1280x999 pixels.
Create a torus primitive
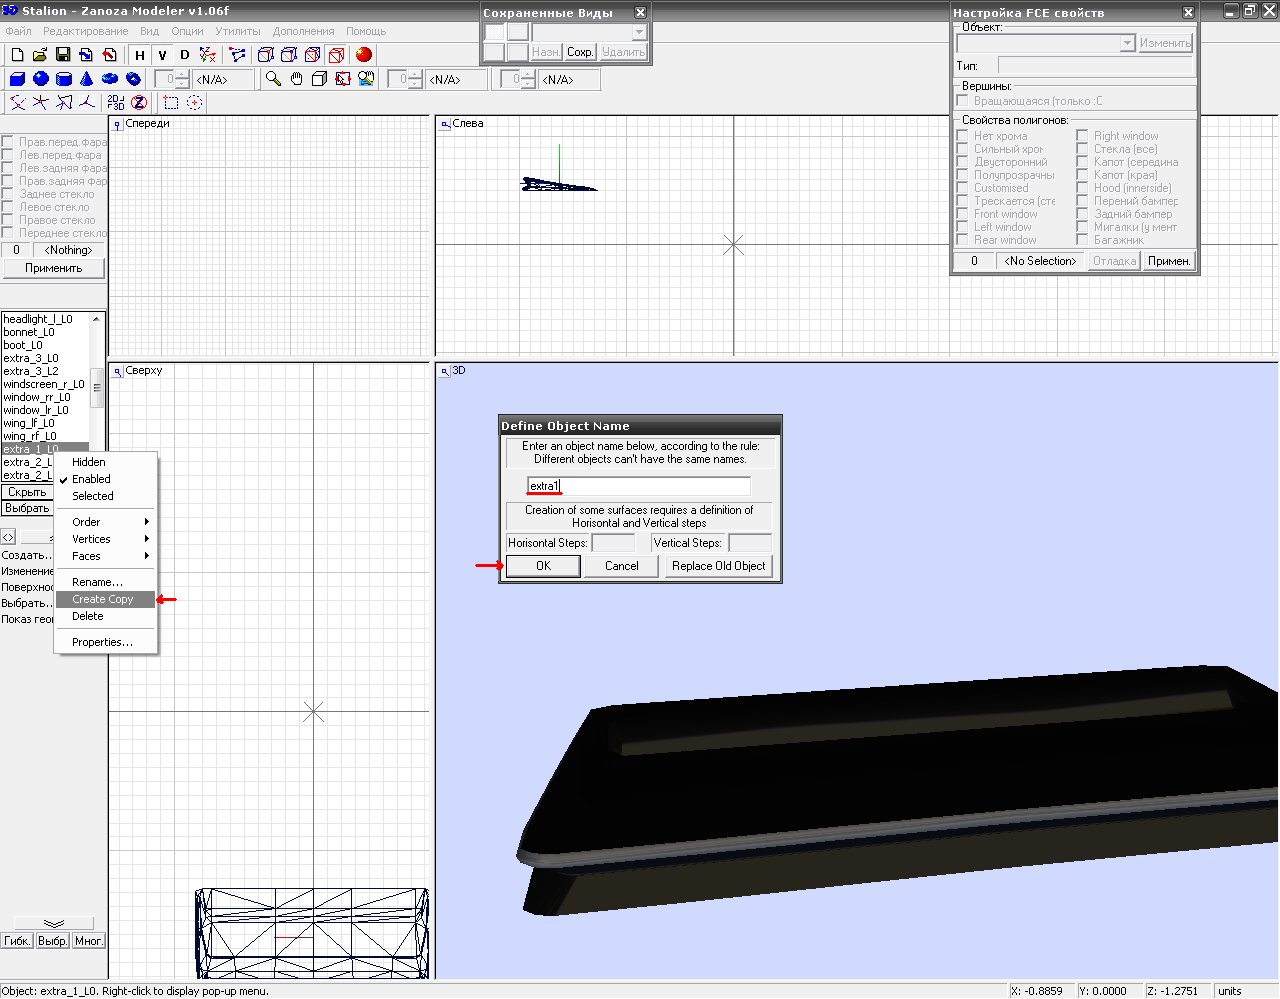click(x=110, y=79)
